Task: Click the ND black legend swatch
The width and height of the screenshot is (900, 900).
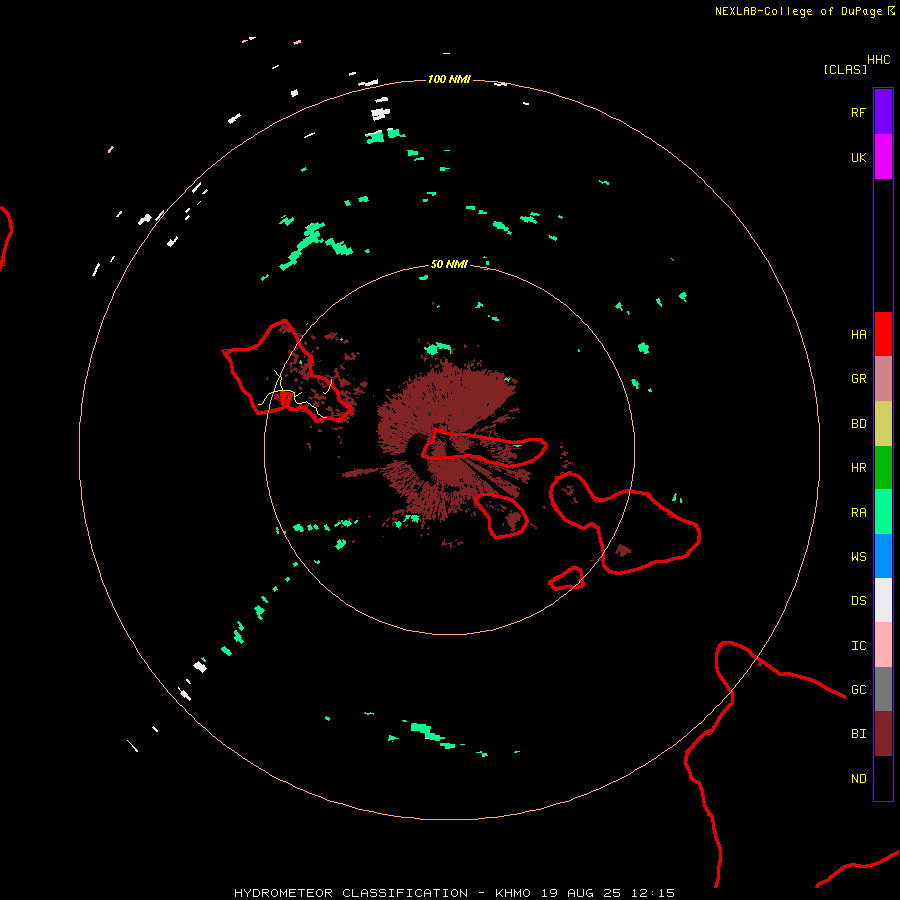Action: tap(883, 778)
